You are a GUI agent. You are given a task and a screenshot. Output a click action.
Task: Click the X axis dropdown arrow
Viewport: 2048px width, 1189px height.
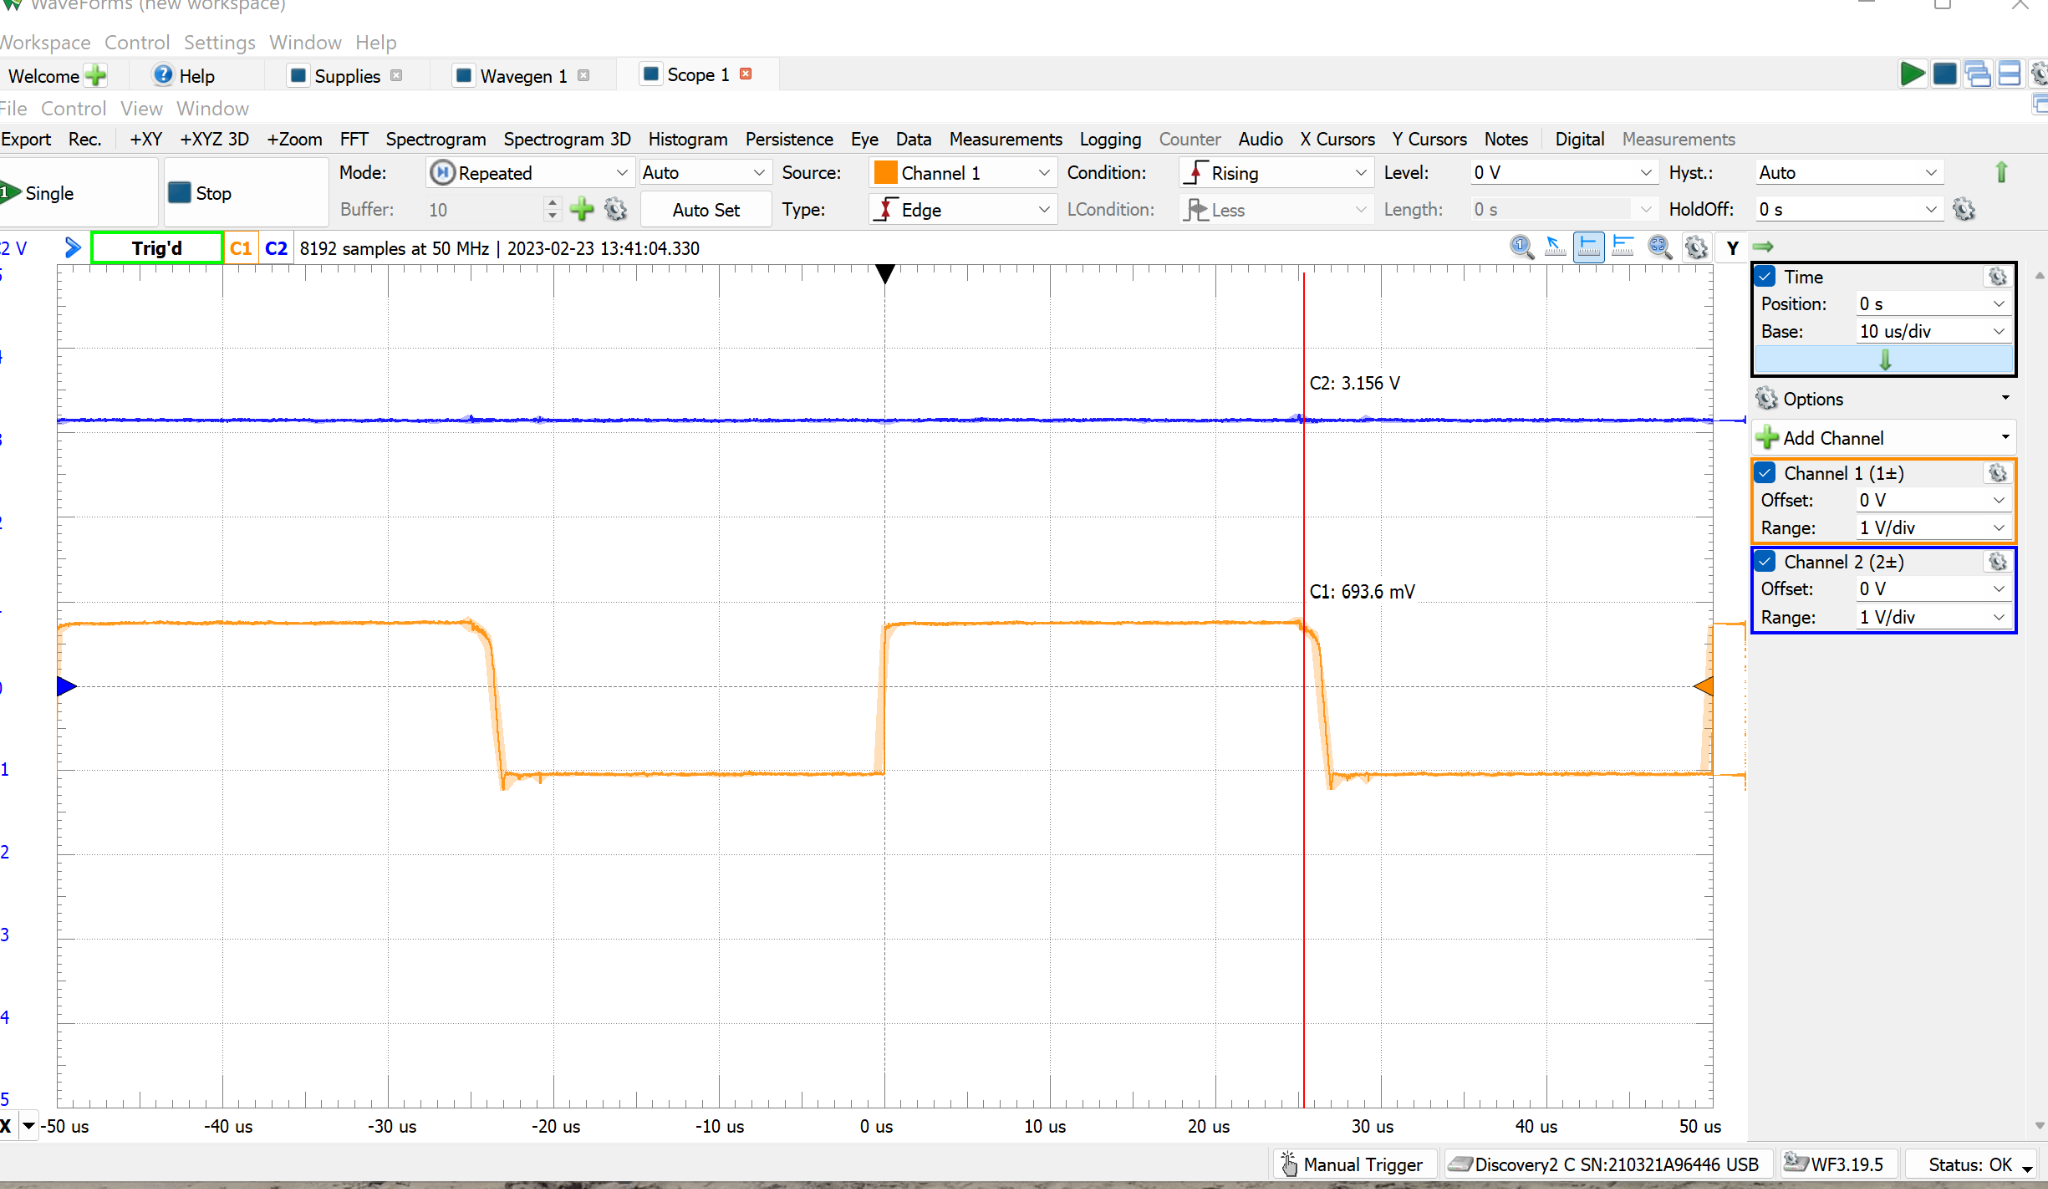(28, 1126)
